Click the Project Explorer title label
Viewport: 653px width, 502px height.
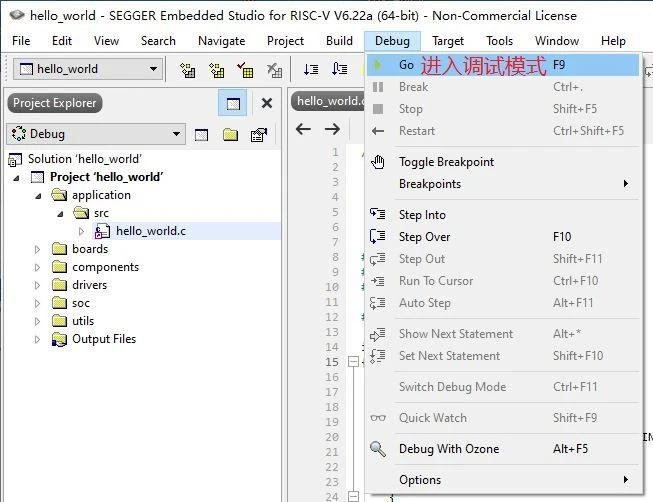[55, 103]
